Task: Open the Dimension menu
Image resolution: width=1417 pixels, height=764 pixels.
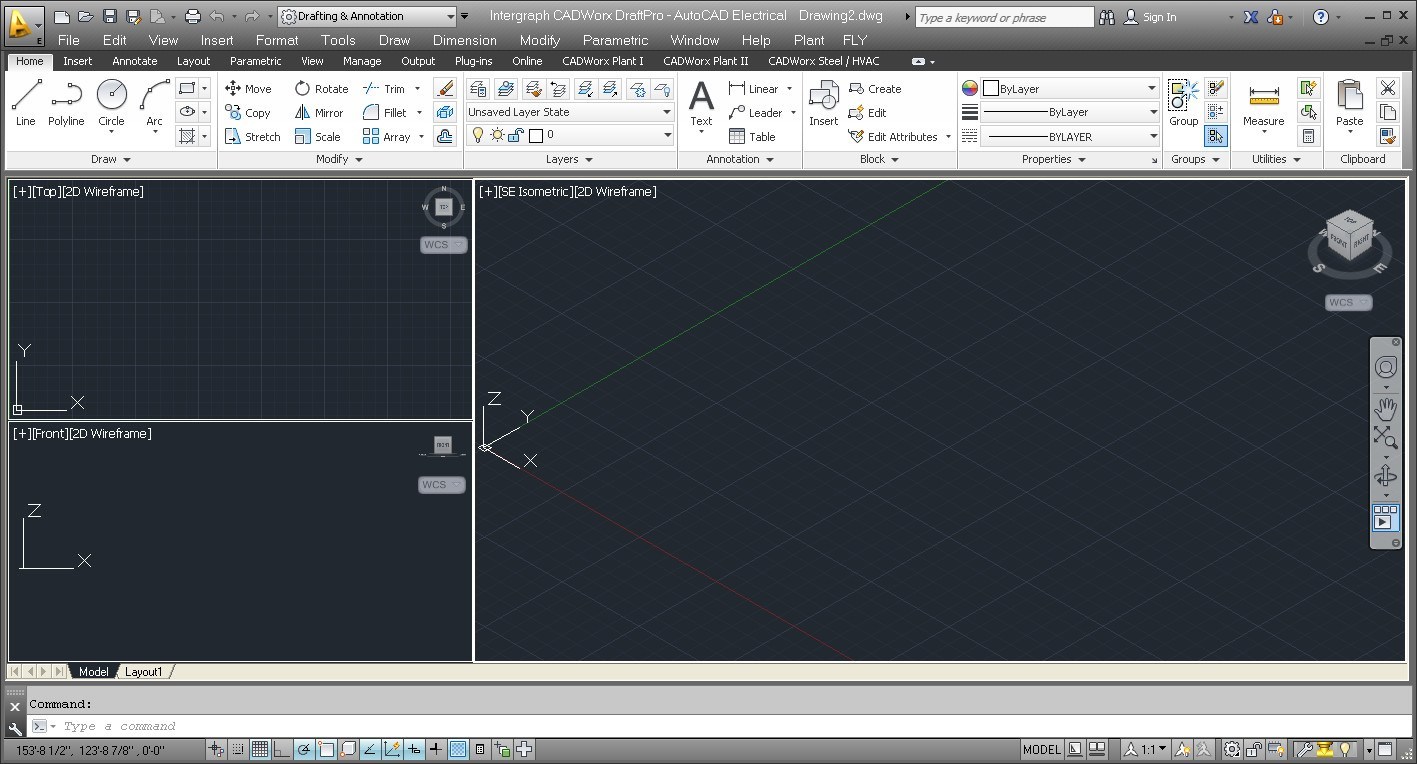Action: [x=465, y=40]
